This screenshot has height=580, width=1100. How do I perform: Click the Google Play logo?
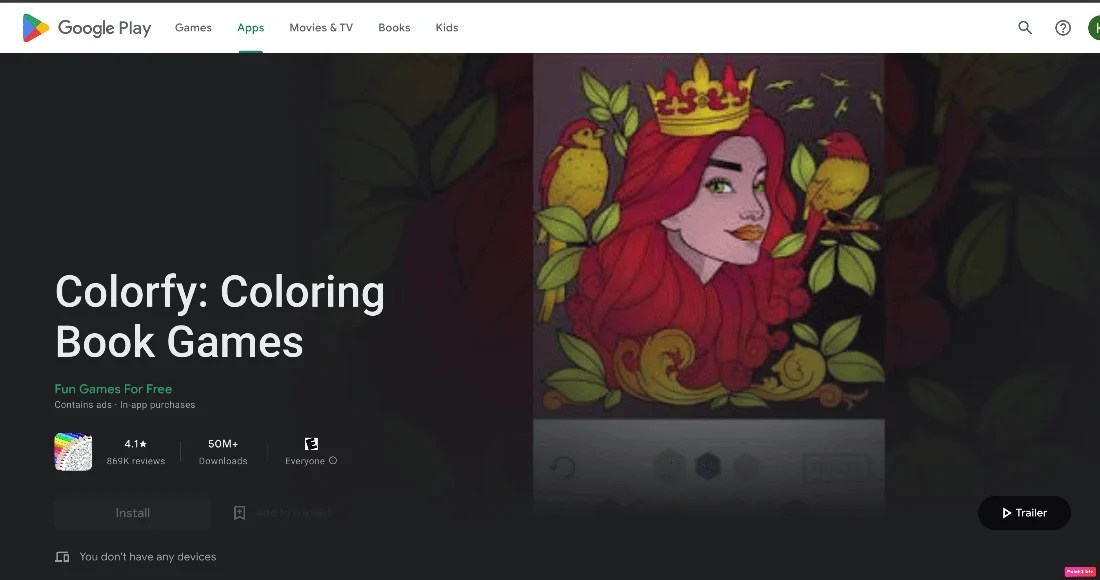pyautogui.click(x=86, y=27)
